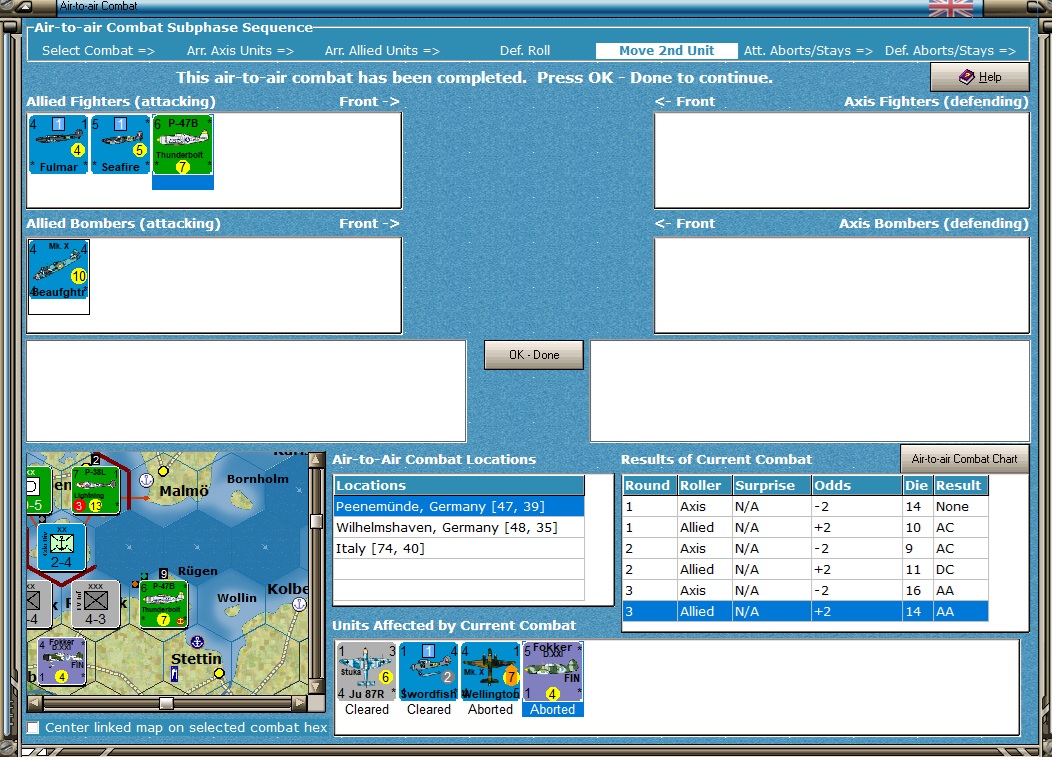Click the anchor port symbol near Malmö
1052x757 pixels.
(146, 480)
